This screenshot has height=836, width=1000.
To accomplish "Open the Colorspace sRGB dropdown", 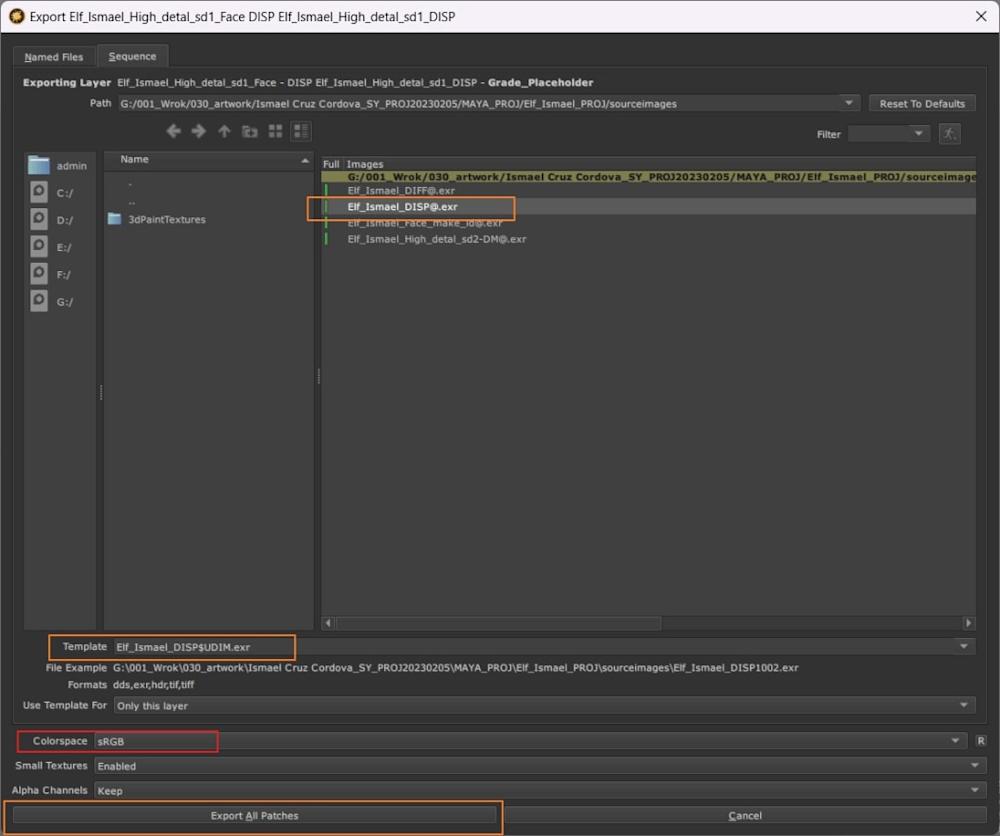I will 529,741.
